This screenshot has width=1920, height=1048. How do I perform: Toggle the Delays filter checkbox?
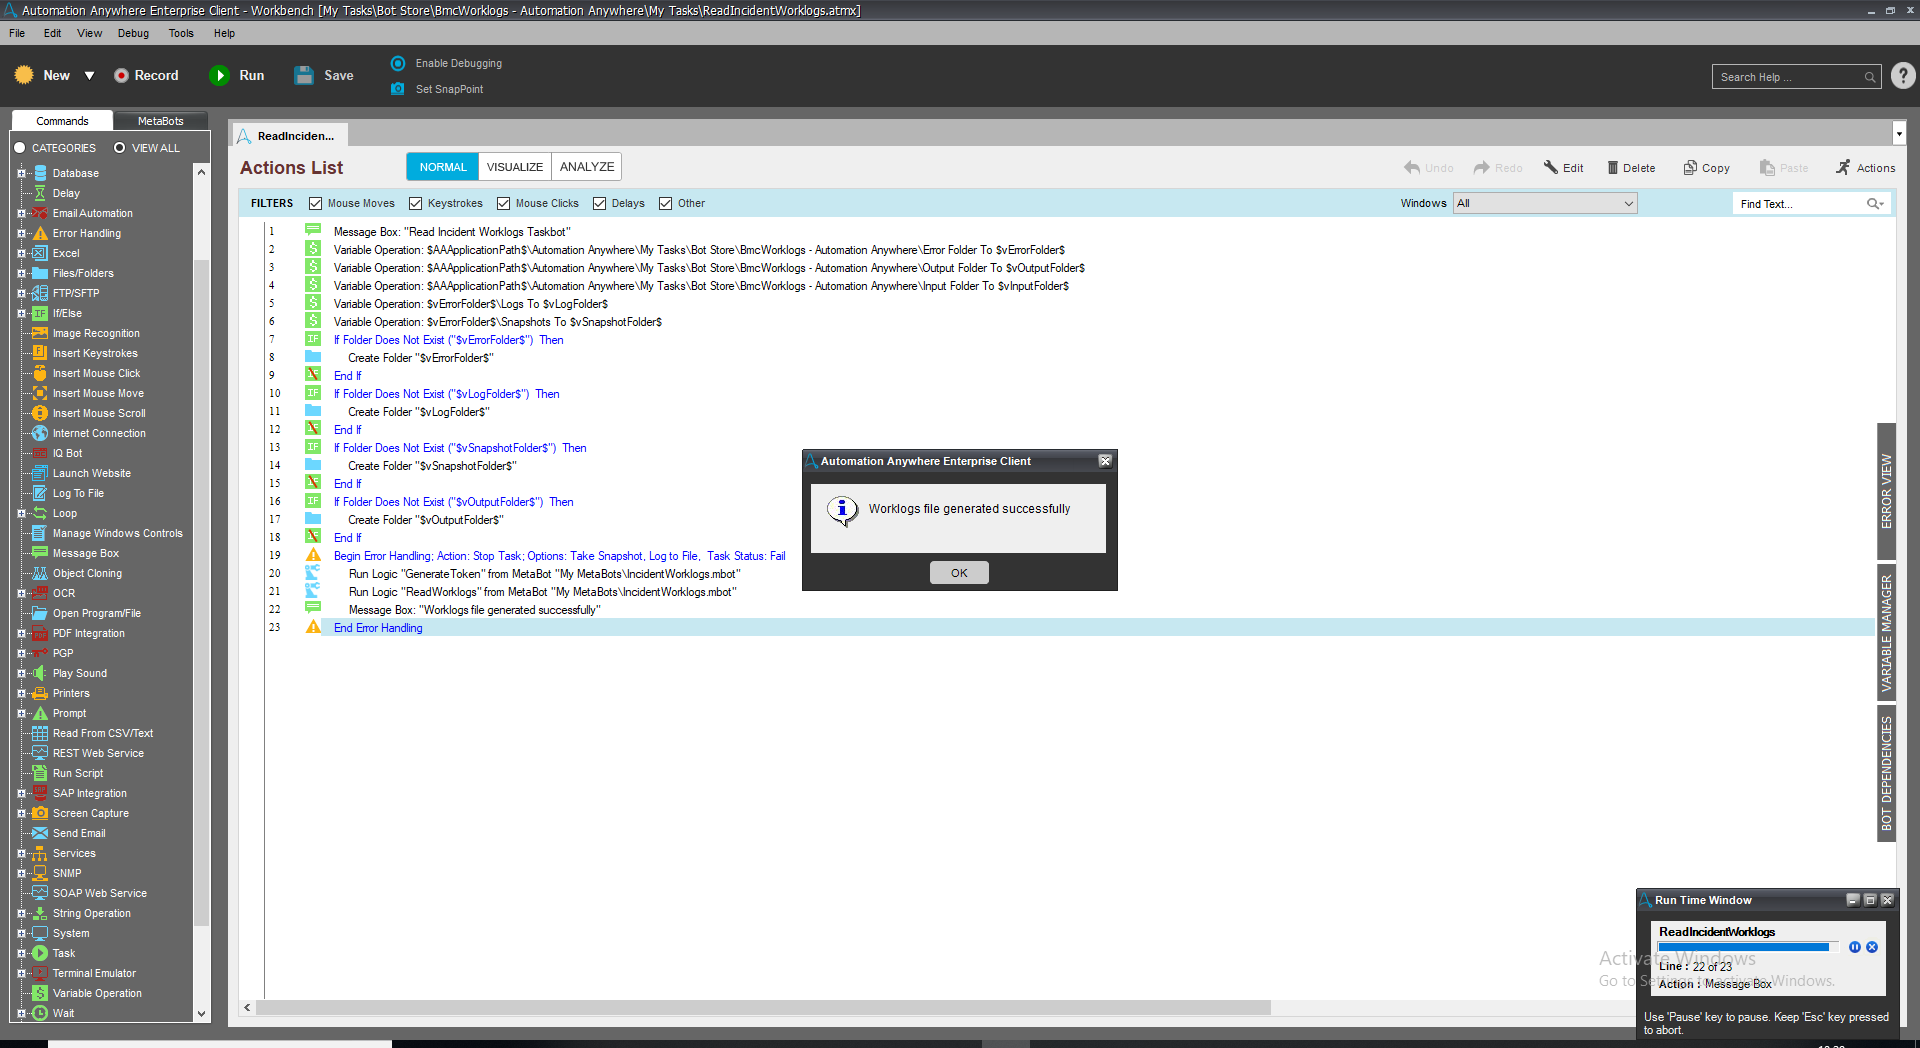600,204
